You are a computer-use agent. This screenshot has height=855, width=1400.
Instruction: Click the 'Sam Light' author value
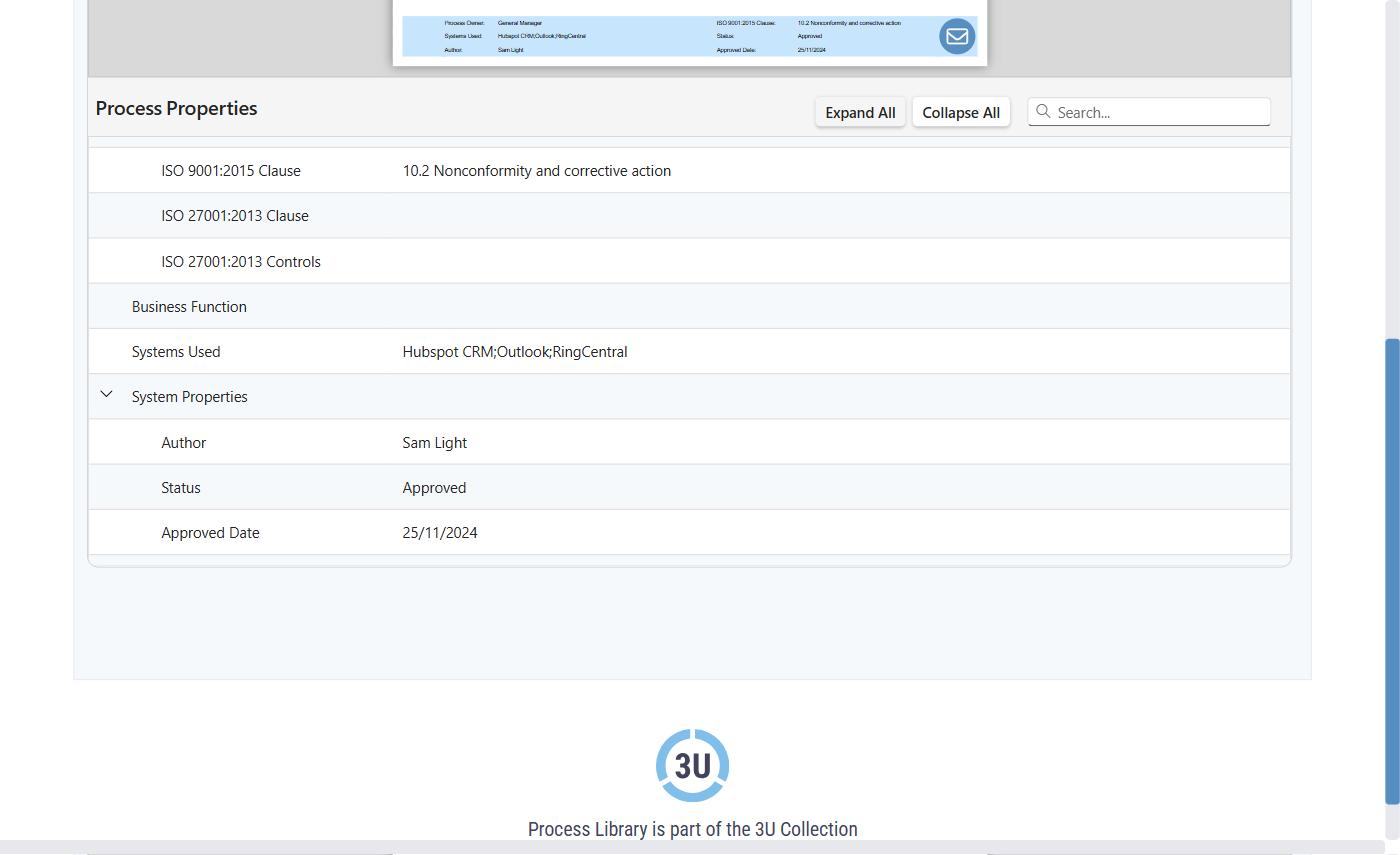435,443
